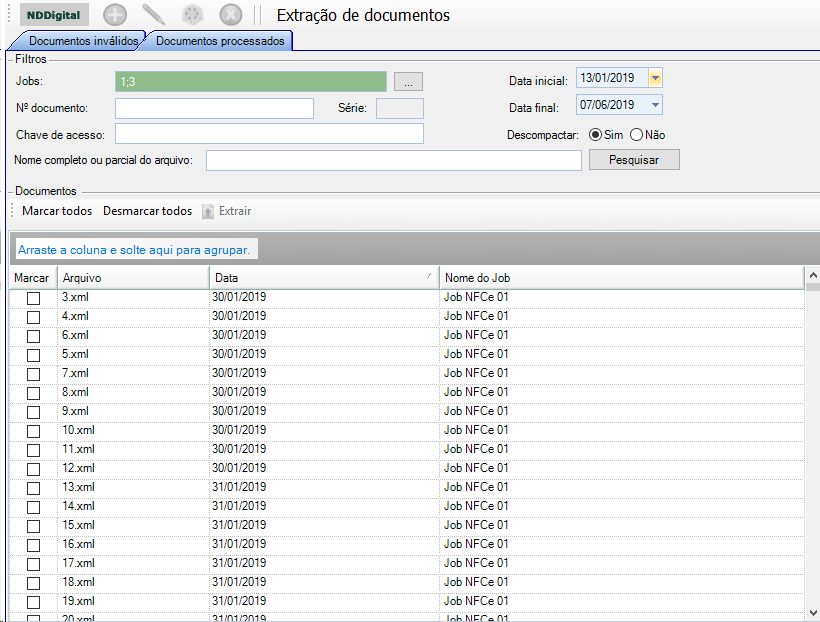Open Jobs selection with the ellipsis button
The image size is (820, 622).
409,82
